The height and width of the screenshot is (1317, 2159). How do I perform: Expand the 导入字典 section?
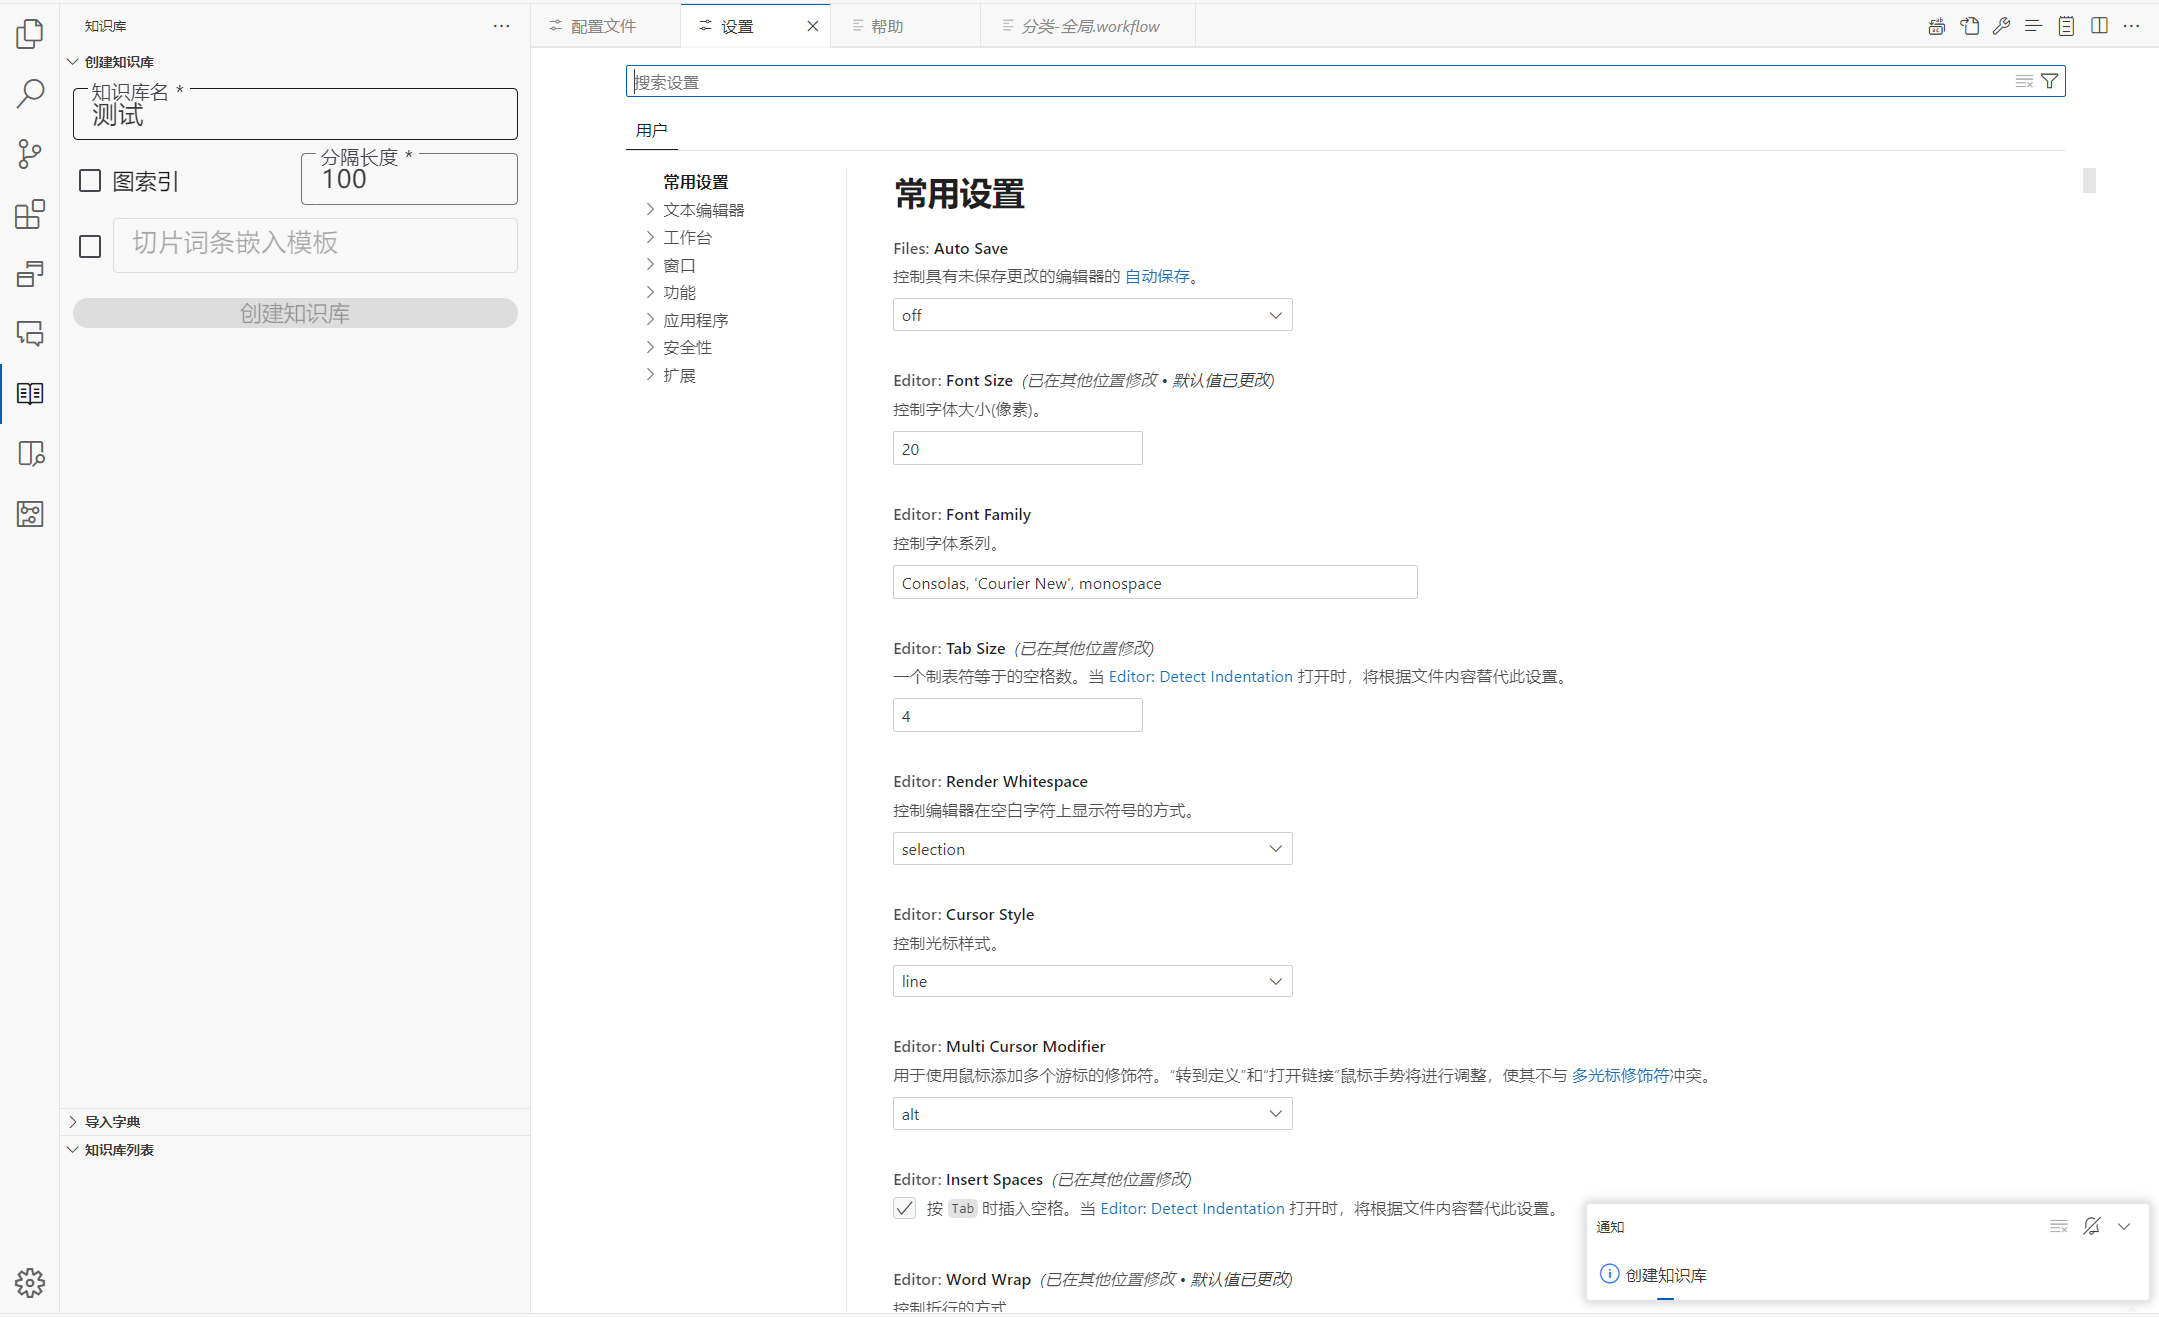tap(112, 1122)
